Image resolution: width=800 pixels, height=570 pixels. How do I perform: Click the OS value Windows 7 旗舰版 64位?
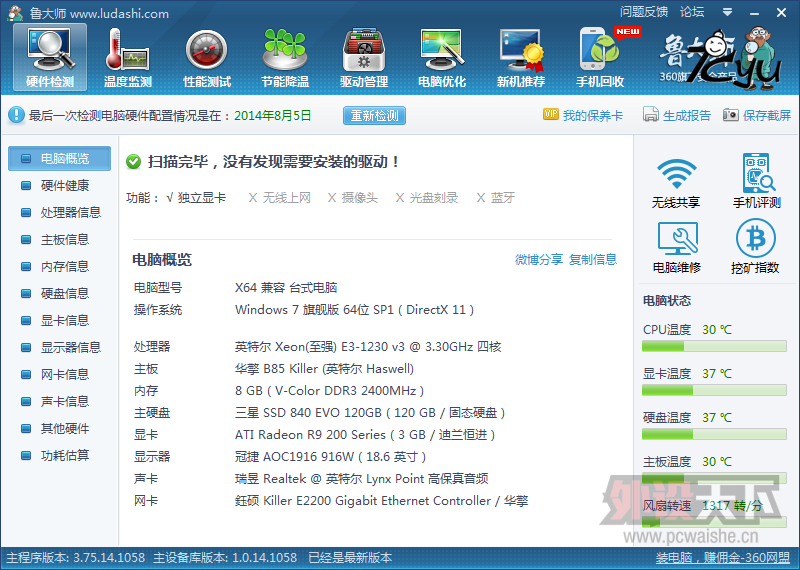click(x=355, y=310)
